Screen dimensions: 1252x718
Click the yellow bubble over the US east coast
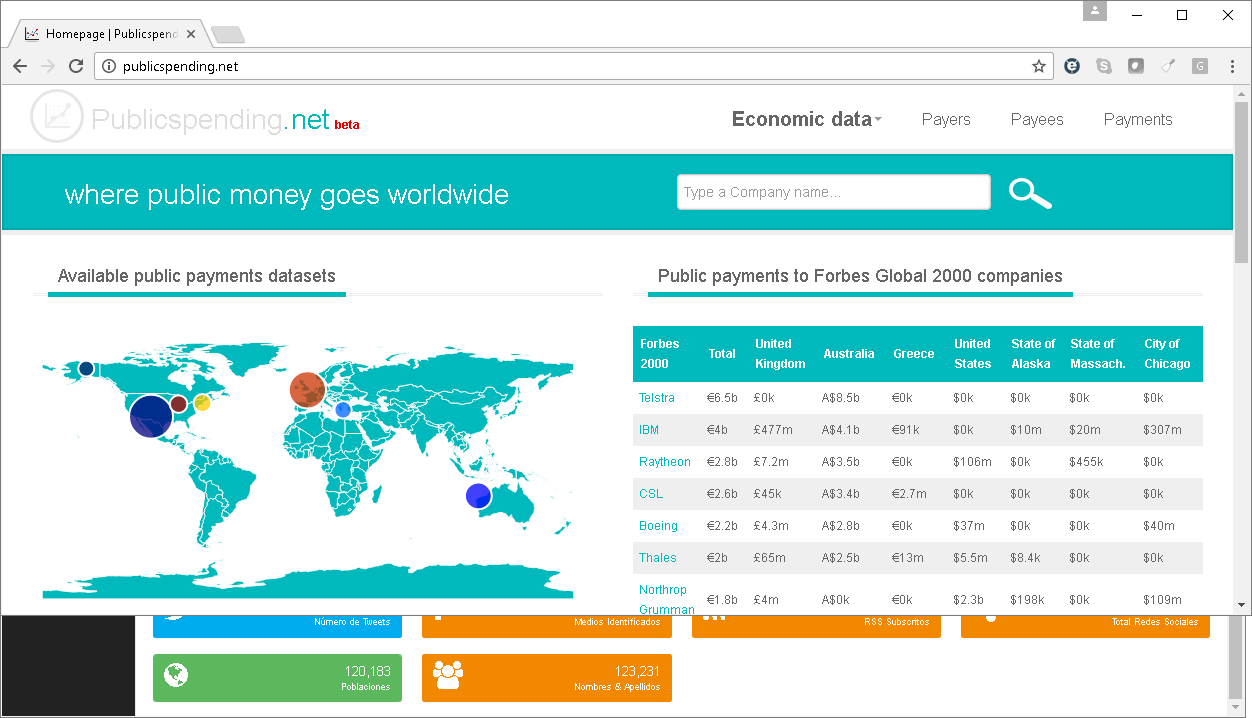point(202,403)
